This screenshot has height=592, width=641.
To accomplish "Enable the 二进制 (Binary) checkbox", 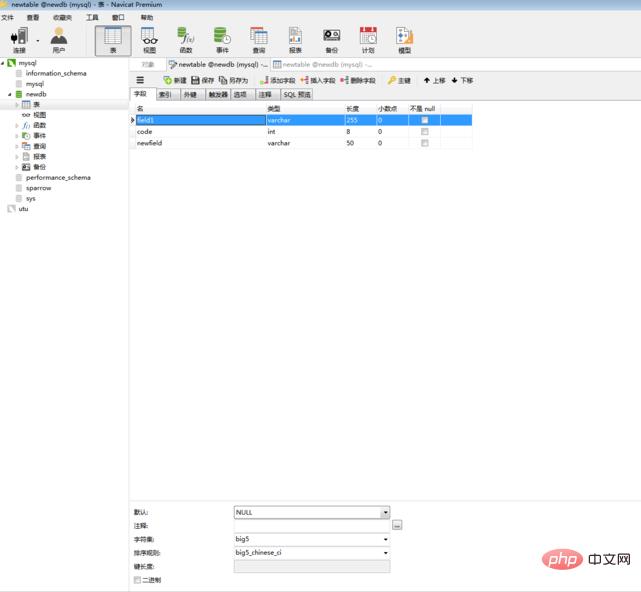I will [137, 579].
